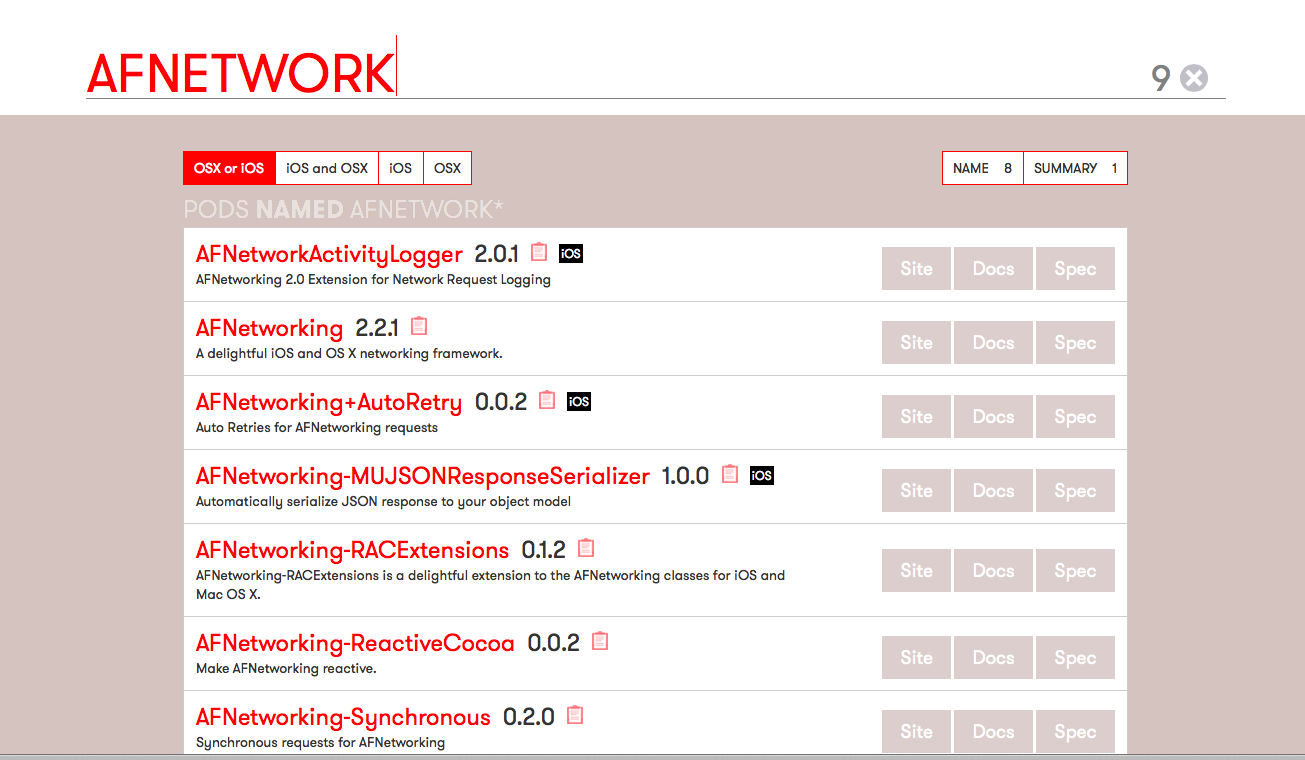The width and height of the screenshot is (1305, 760).
Task: Open Docs for AFNetworking+AutoRetry
Action: pyautogui.click(x=993, y=417)
